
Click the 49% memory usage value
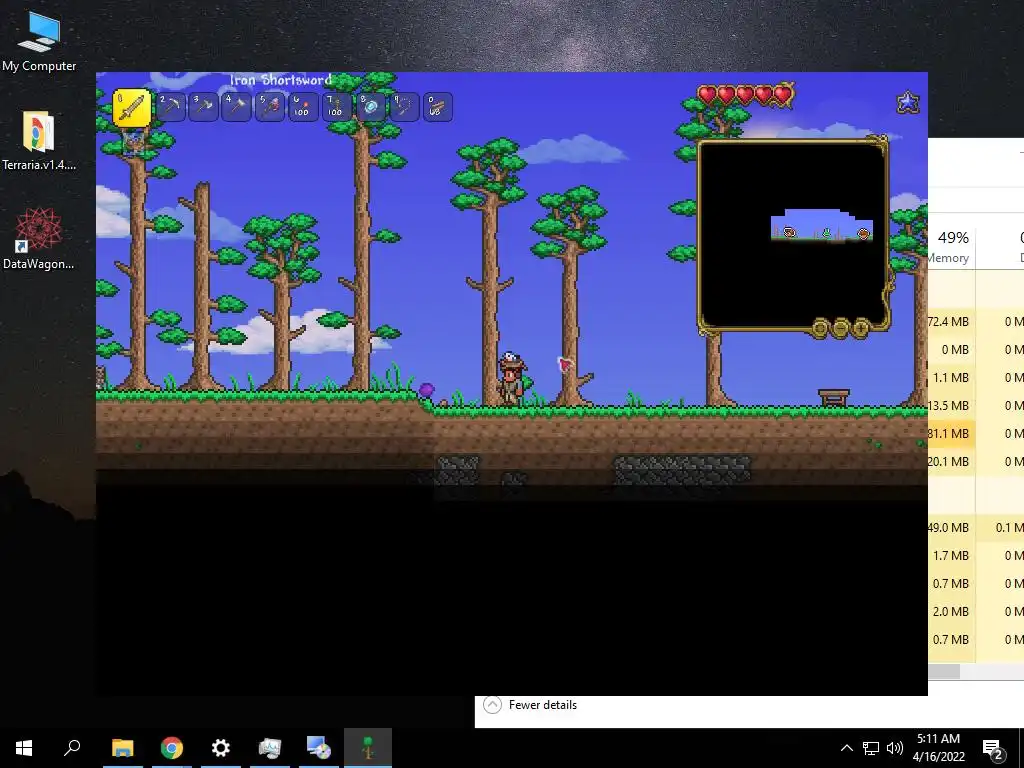pos(953,238)
